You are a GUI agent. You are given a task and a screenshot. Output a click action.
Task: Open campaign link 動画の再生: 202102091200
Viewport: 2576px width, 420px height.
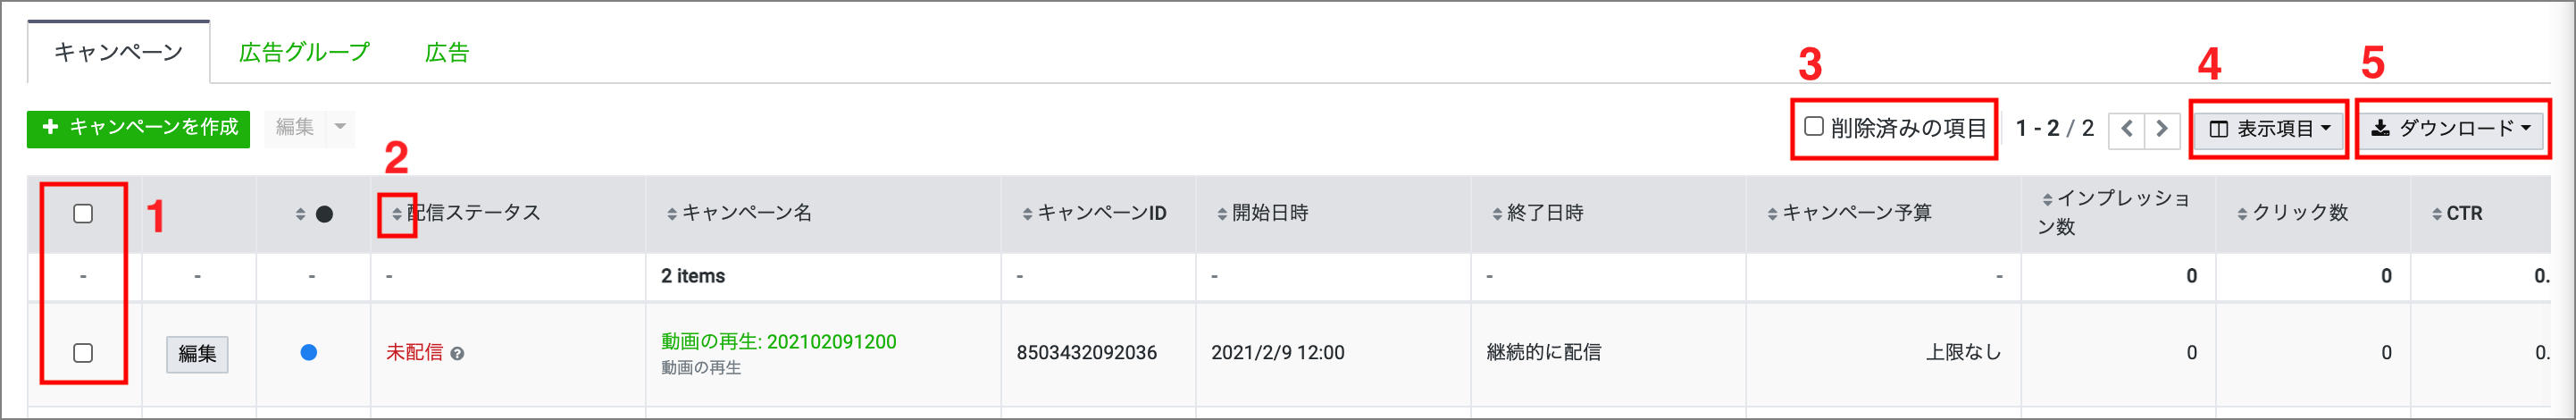778,342
